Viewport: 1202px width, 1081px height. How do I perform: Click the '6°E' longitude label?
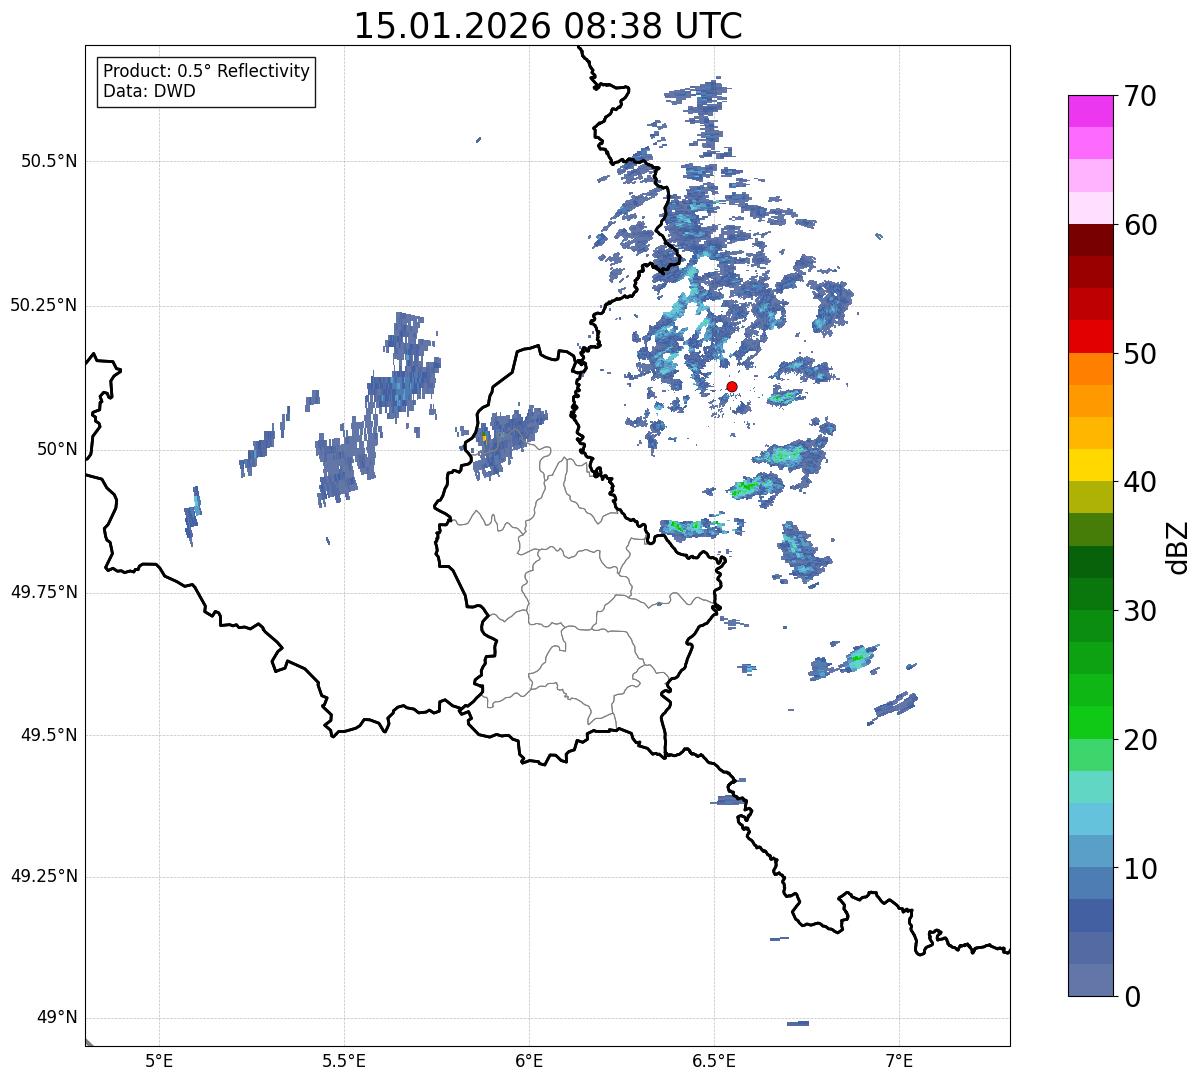pyautogui.click(x=529, y=1061)
